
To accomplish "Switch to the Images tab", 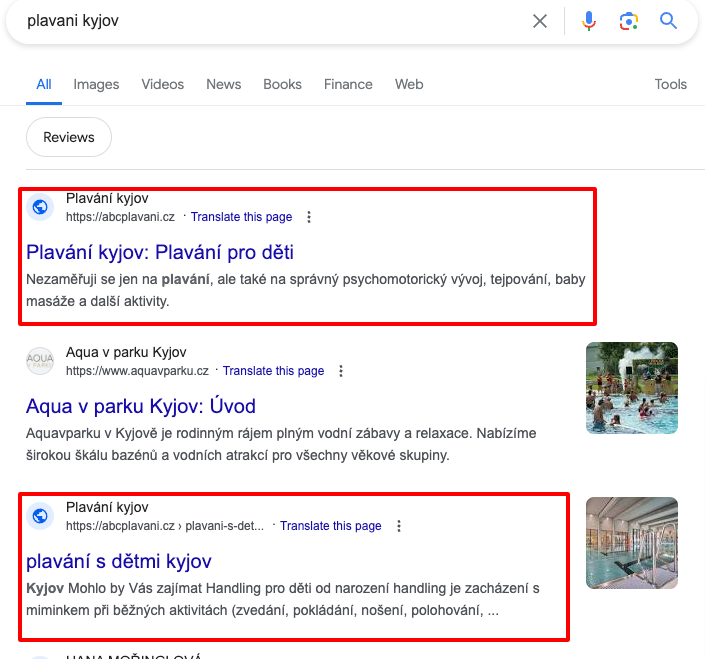I will click(96, 85).
